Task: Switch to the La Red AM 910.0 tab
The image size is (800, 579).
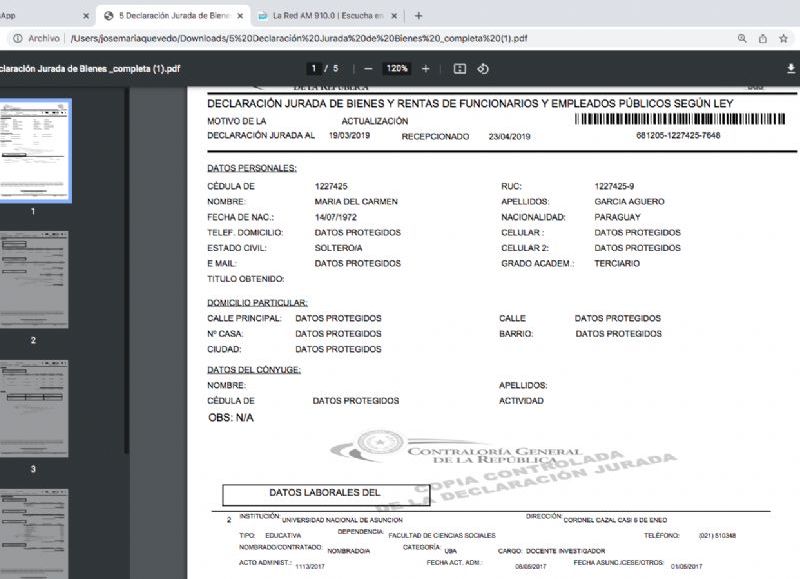Action: point(328,16)
